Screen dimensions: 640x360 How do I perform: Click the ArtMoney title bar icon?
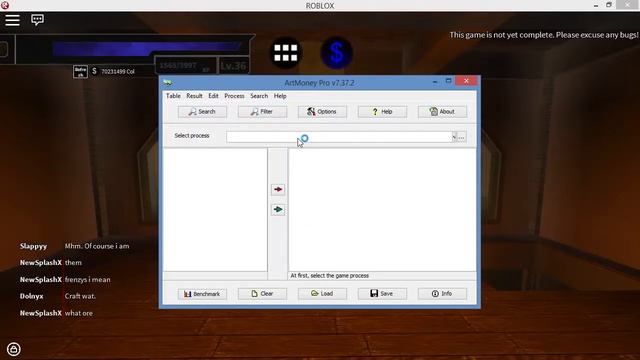tap(167, 83)
